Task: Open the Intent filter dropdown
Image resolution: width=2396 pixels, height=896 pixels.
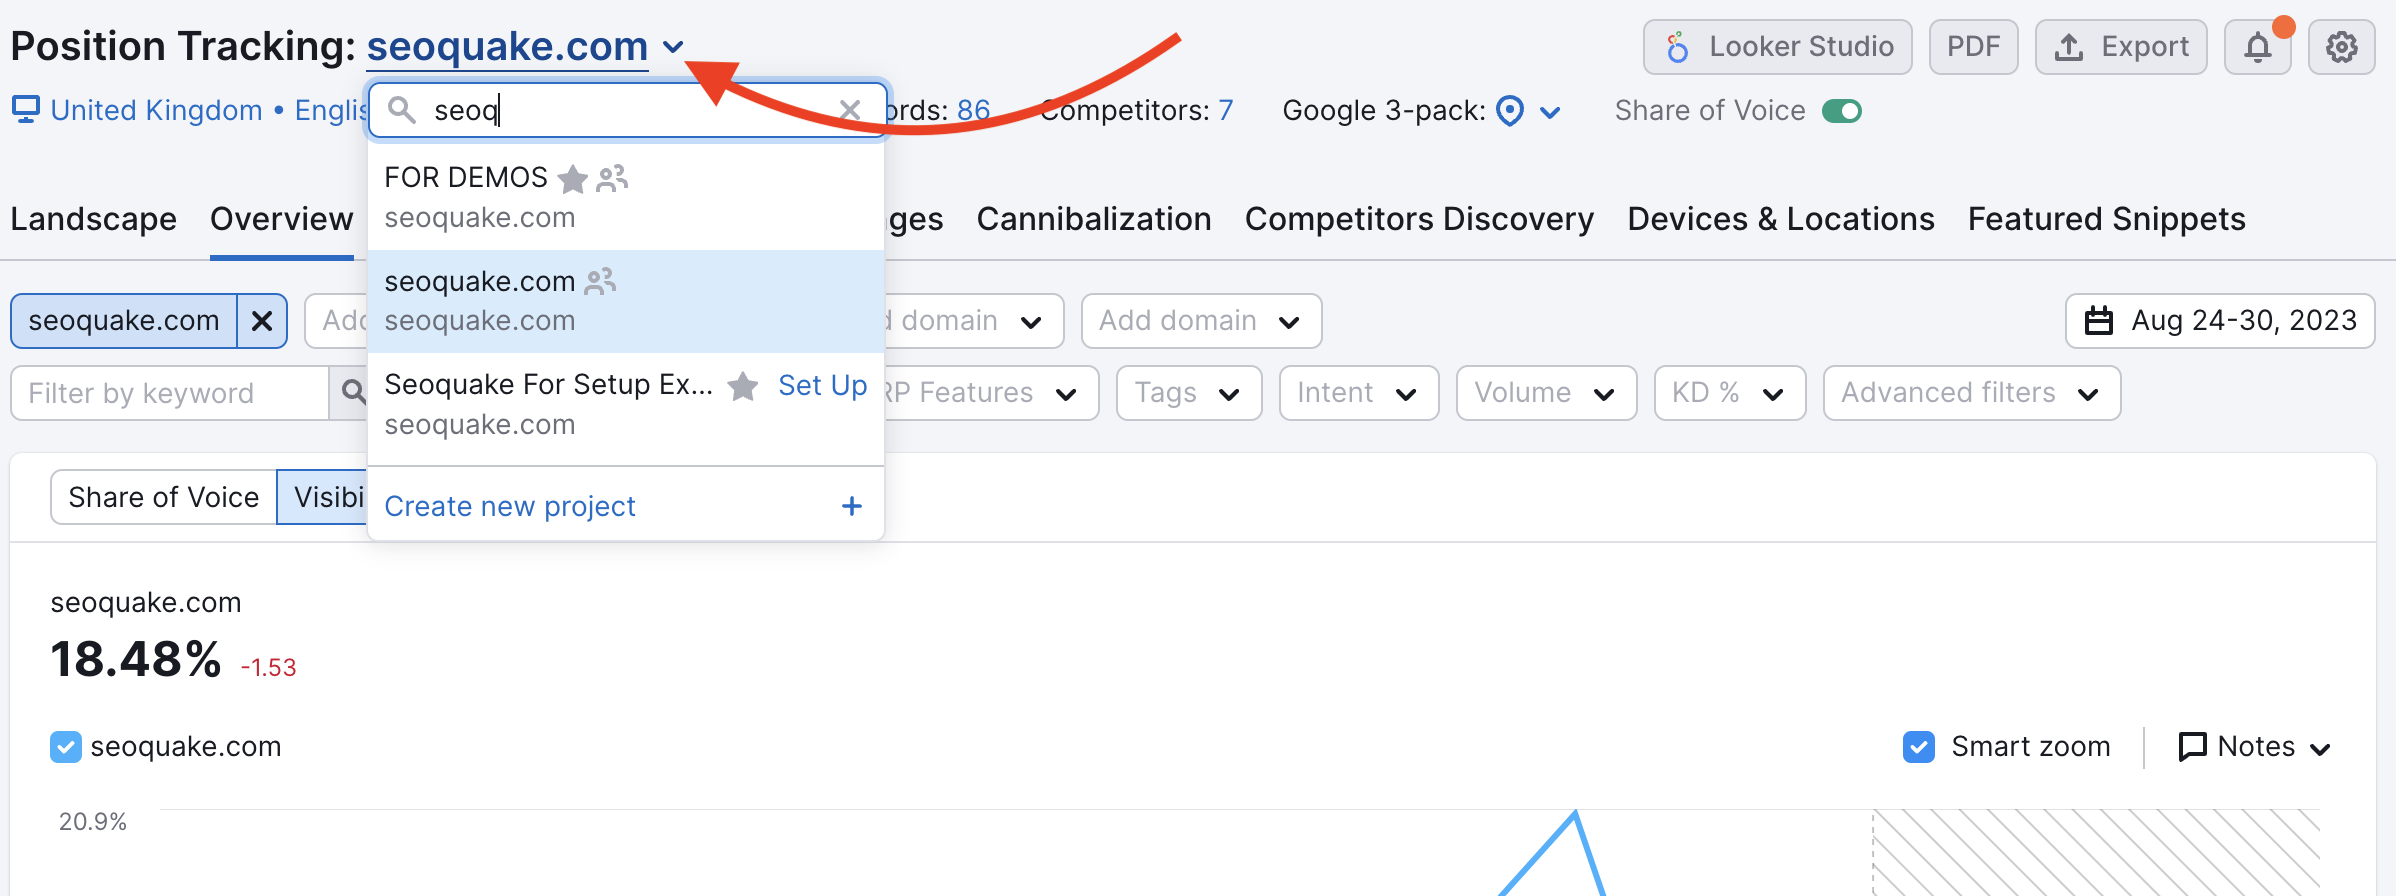Action: pyautogui.click(x=1359, y=393)
